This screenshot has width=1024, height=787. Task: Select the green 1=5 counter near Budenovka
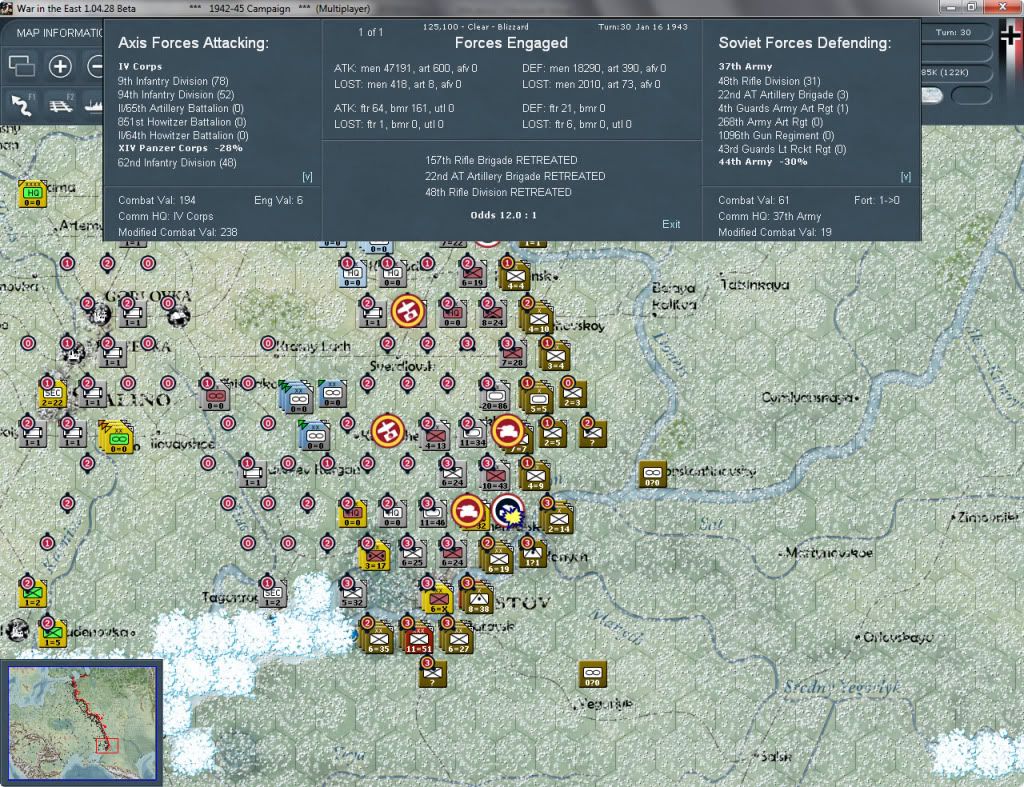click(x=52, y=634)
